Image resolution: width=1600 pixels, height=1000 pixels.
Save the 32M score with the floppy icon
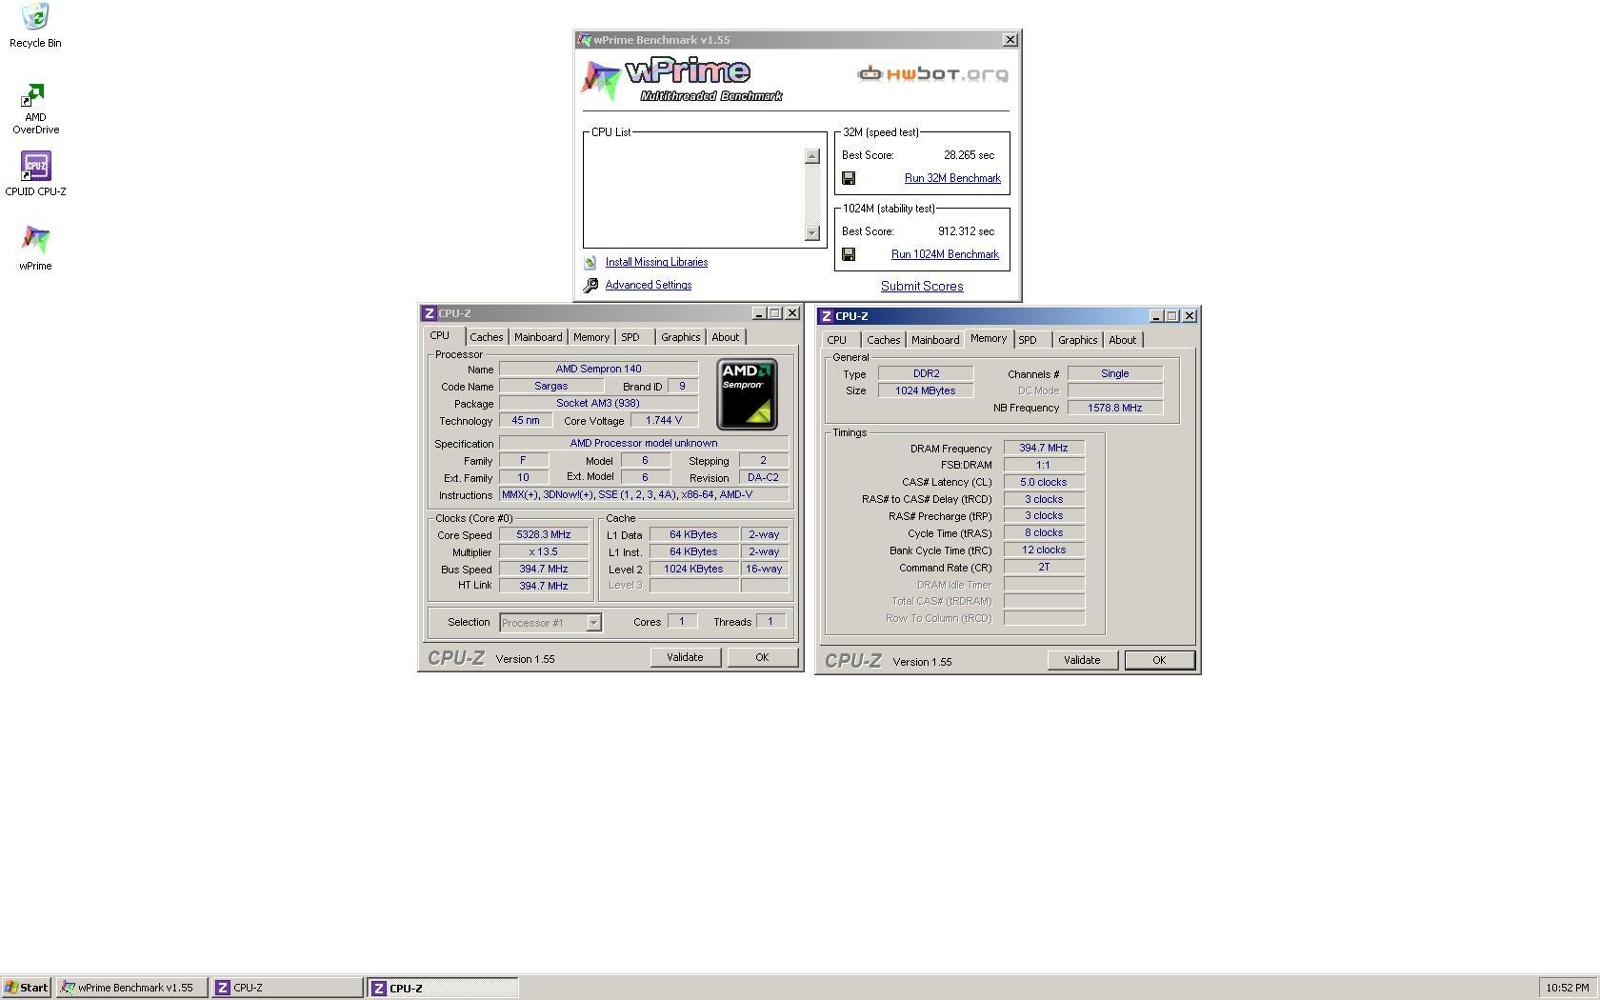848,178
